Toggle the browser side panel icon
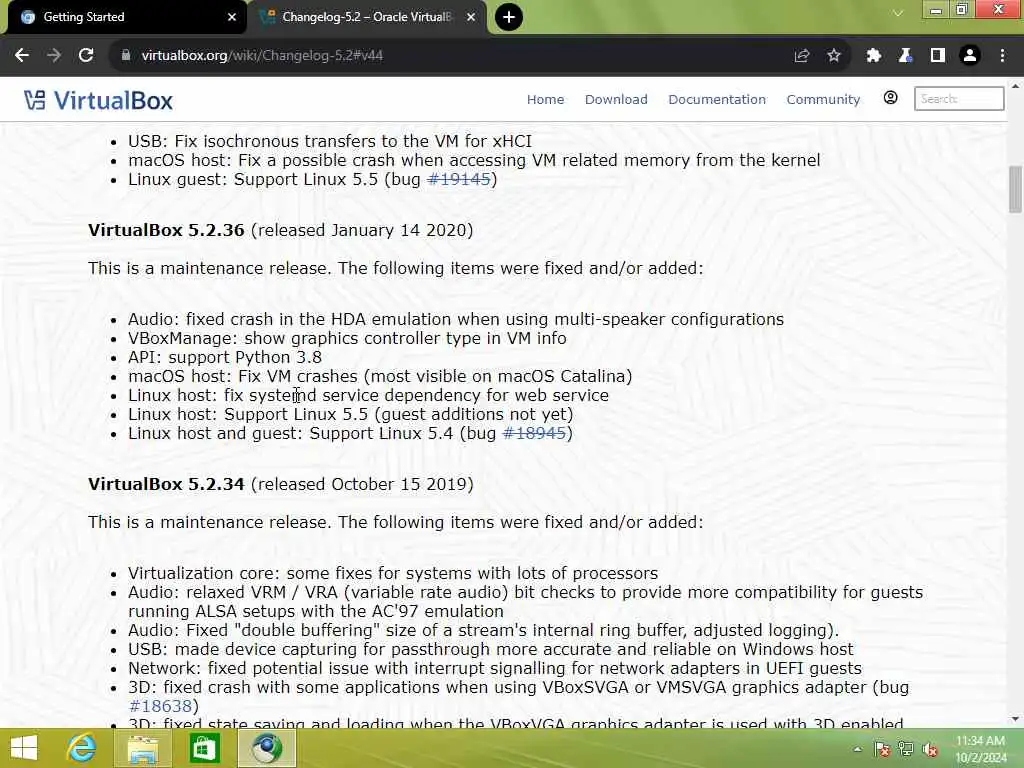 pyautogui.click(x=938, y=56)
